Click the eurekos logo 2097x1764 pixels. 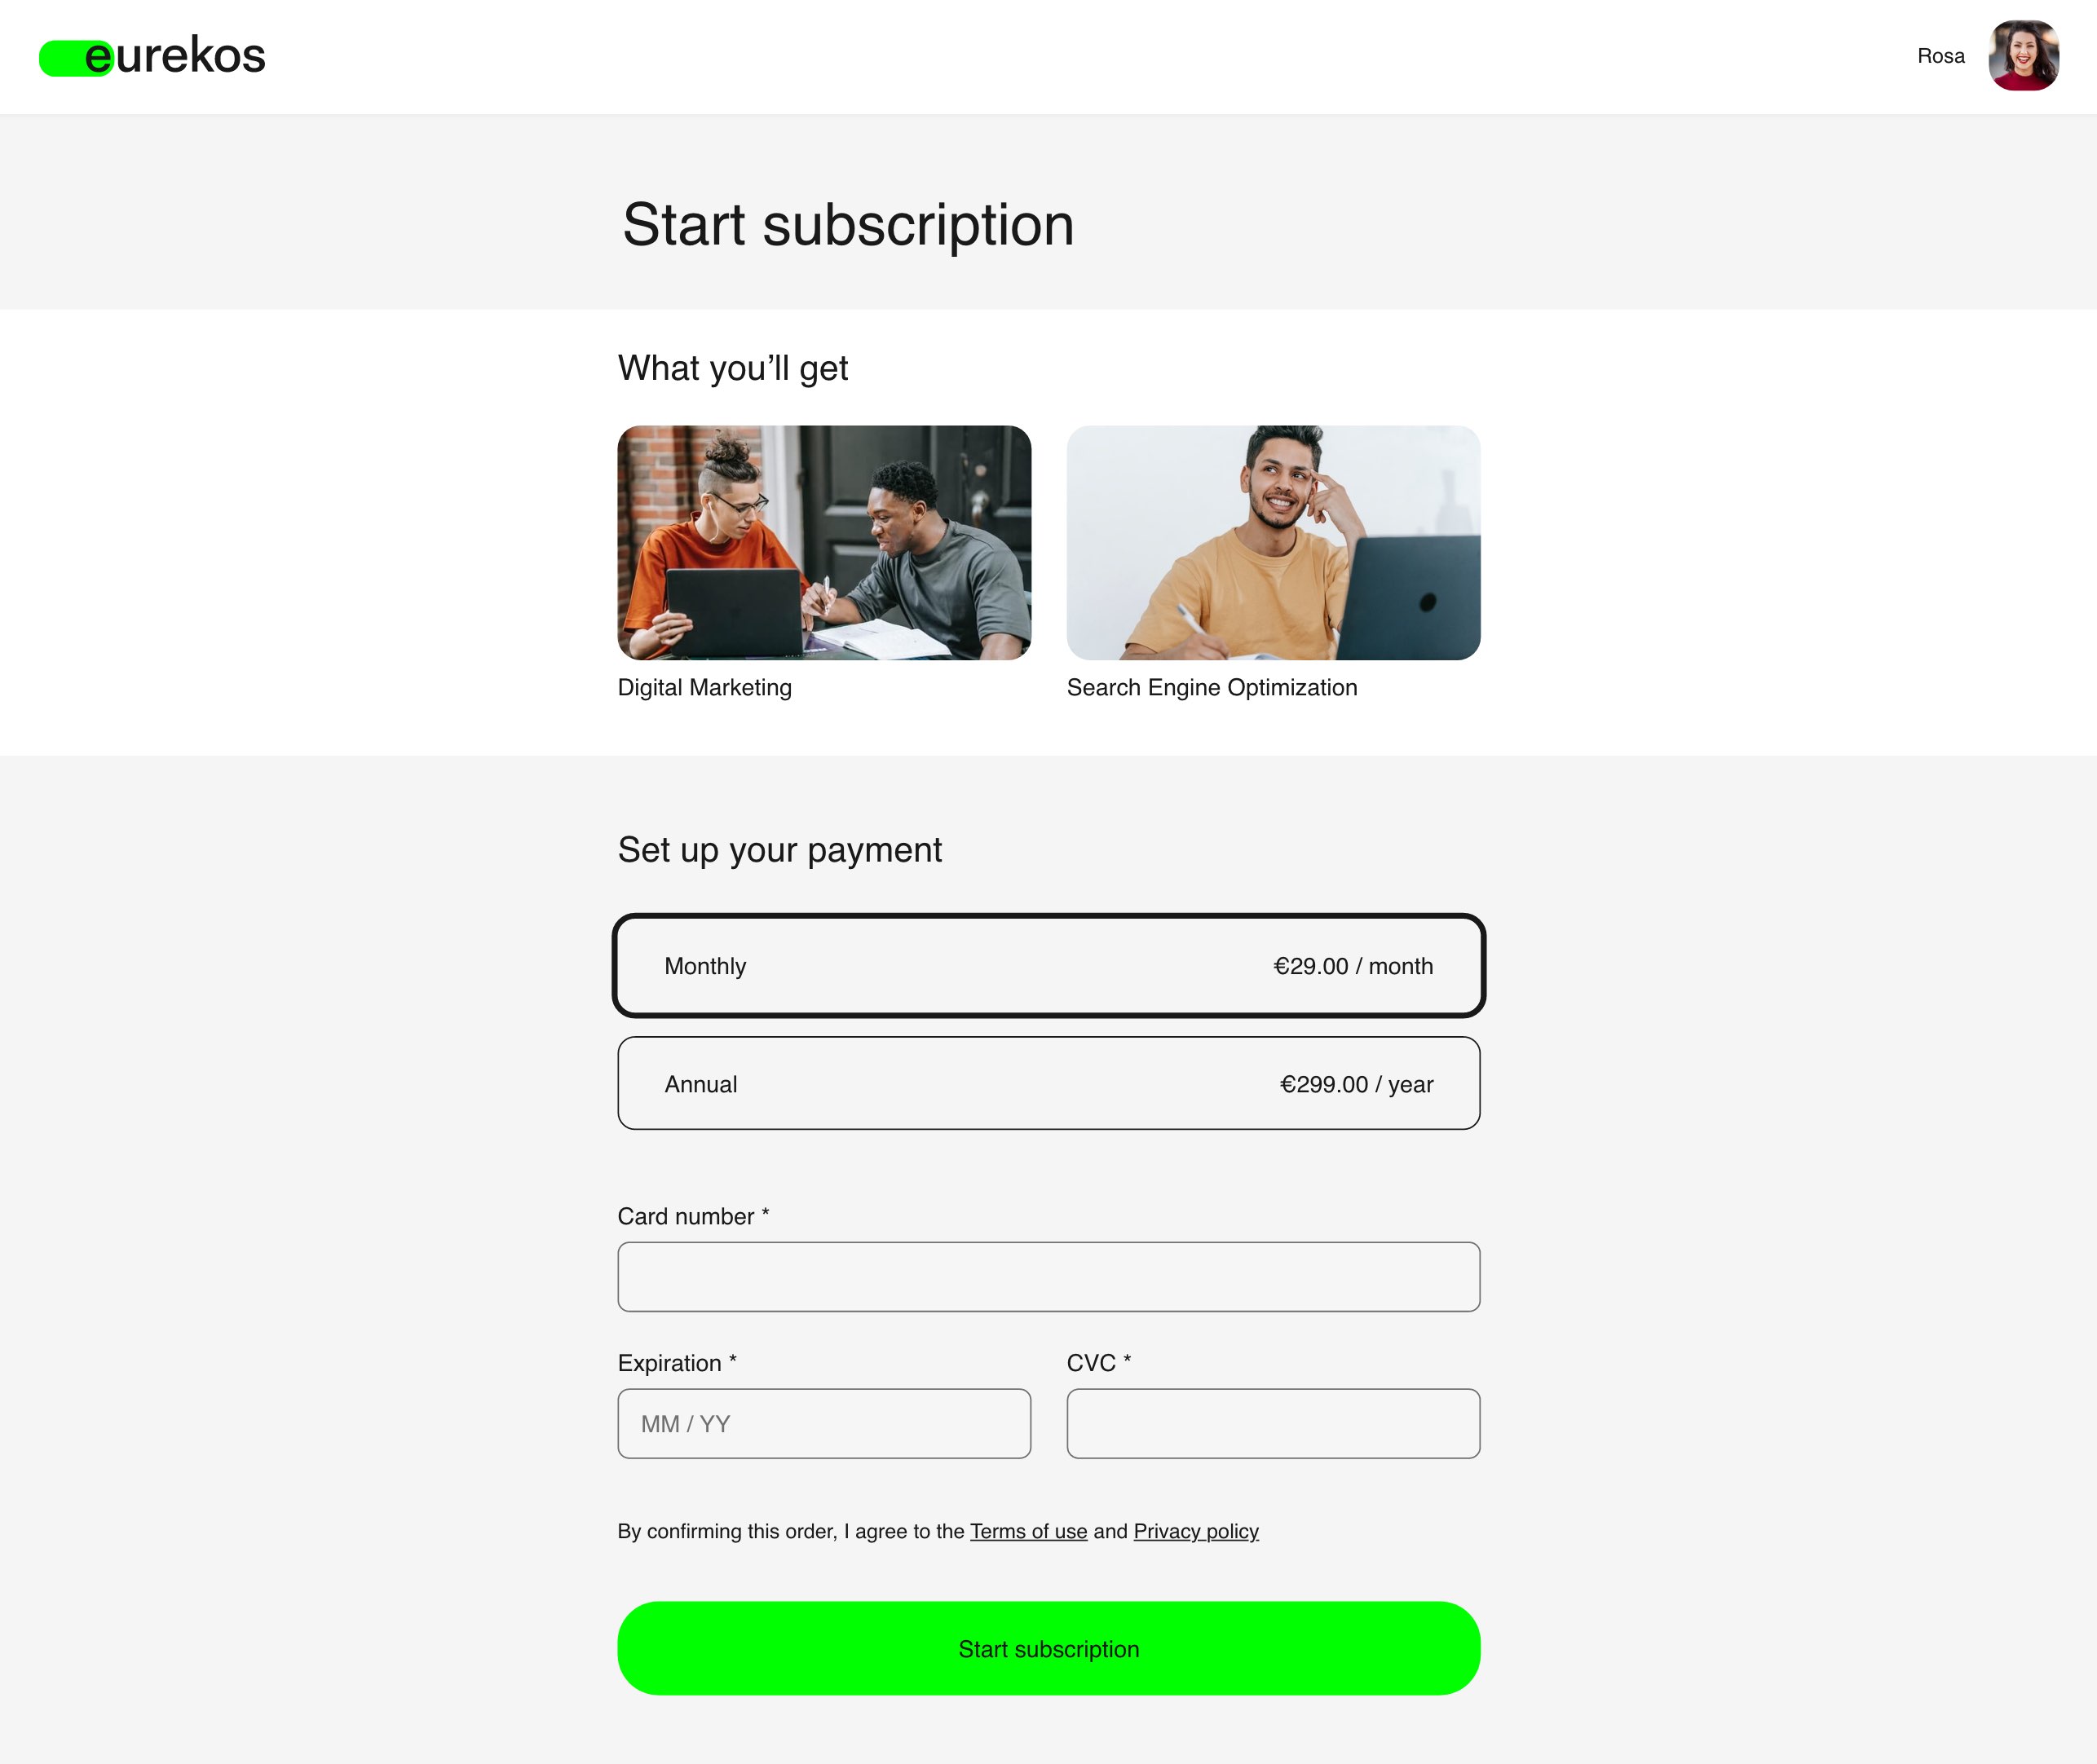coord(152,56)
